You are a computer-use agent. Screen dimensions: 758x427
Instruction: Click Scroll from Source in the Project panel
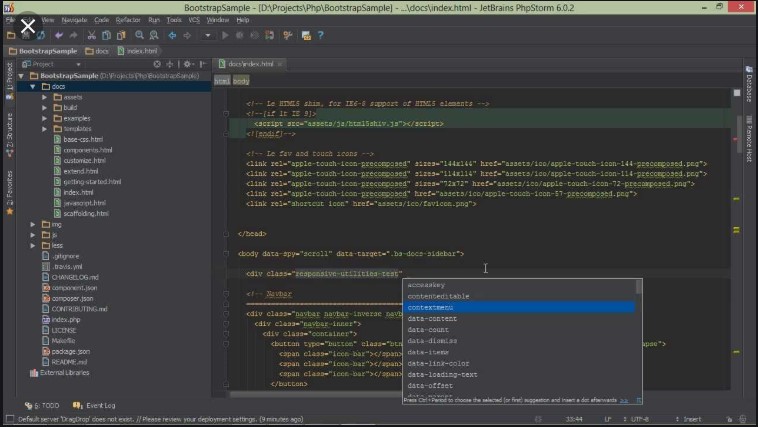(157, 64)
